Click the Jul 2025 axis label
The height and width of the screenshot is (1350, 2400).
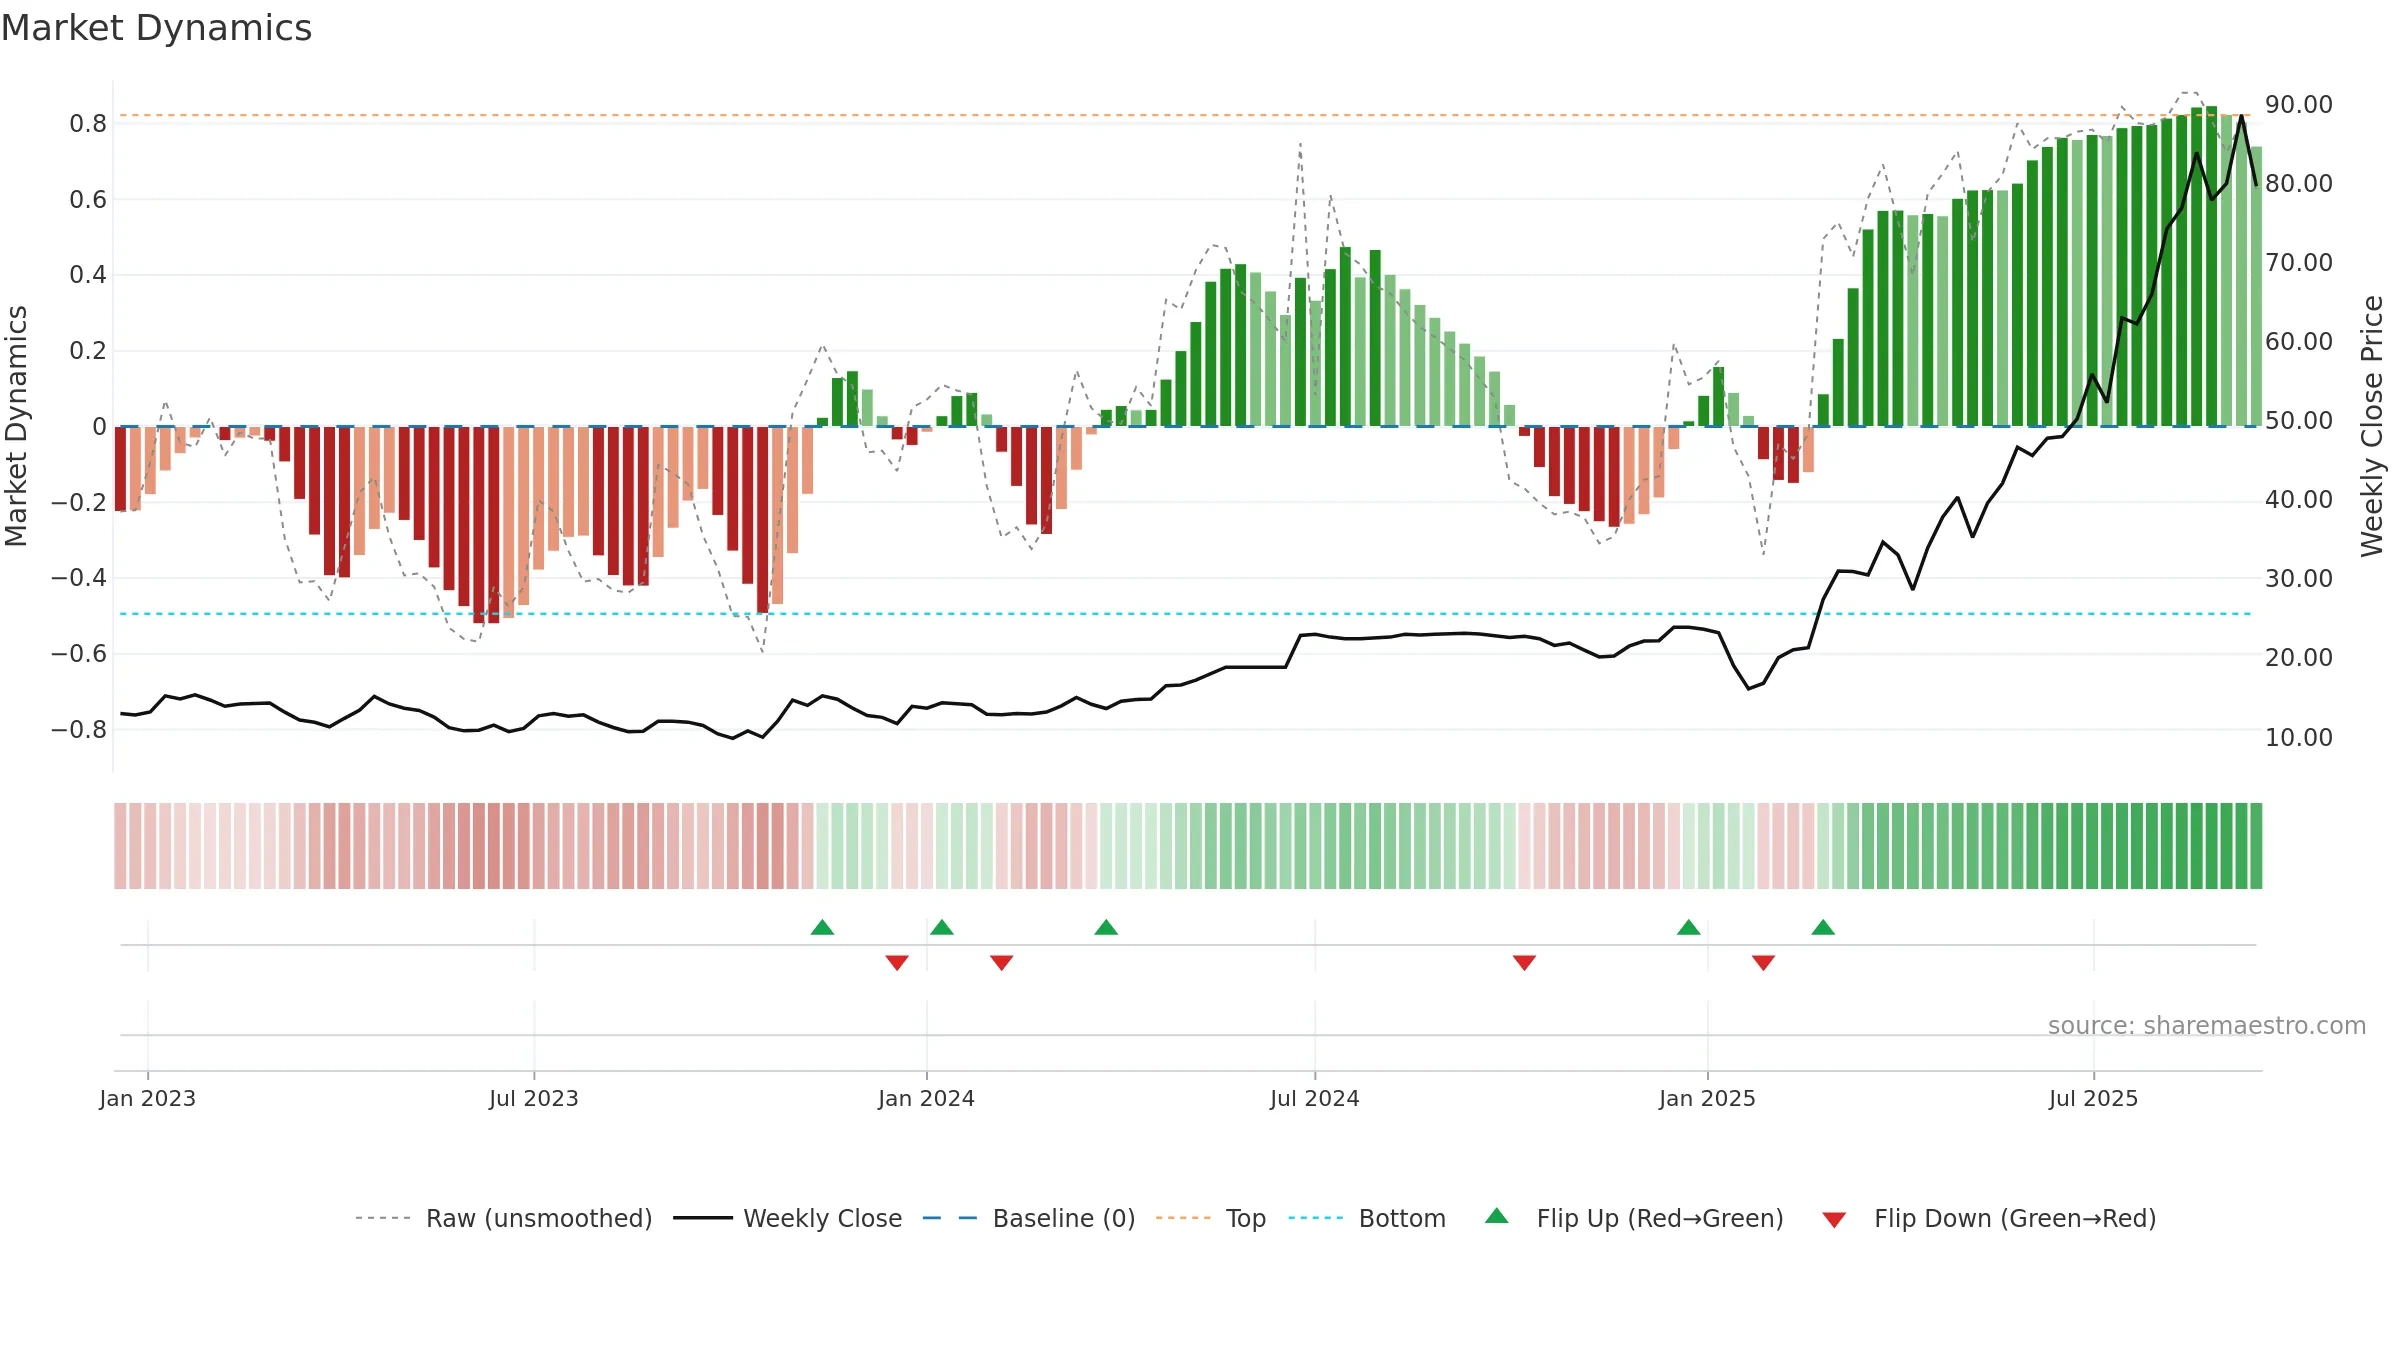click(x=2094, y=1098)
